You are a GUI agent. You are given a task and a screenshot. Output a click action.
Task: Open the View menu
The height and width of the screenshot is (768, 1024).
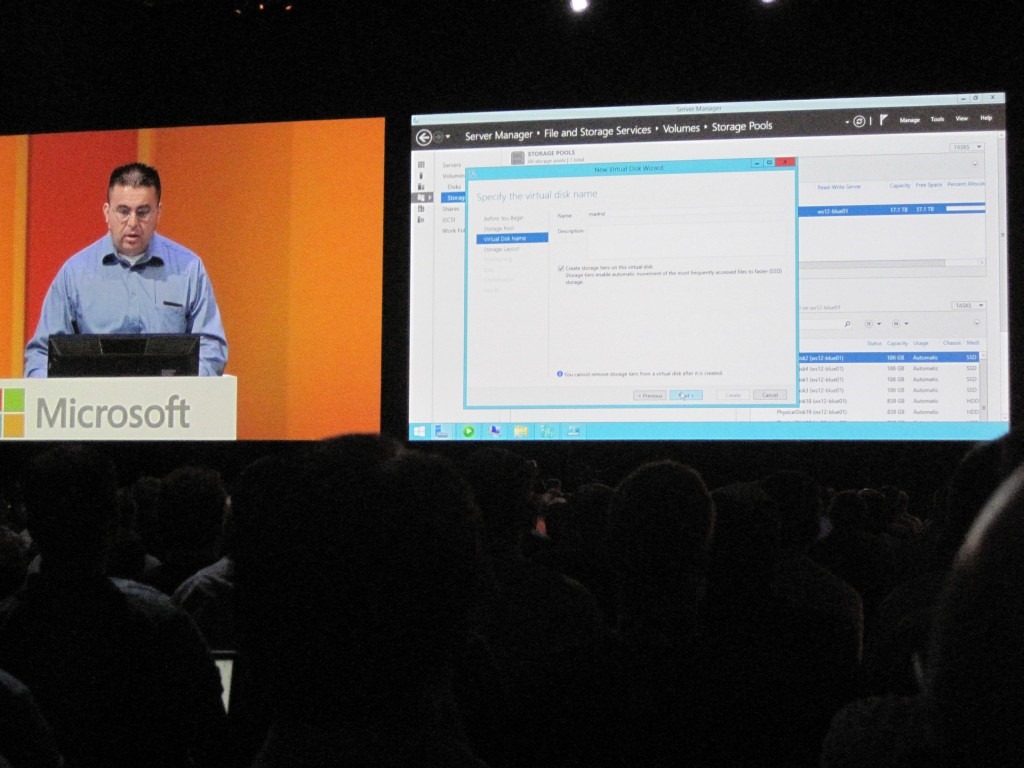pyautogui.click(x=962, y=119)
